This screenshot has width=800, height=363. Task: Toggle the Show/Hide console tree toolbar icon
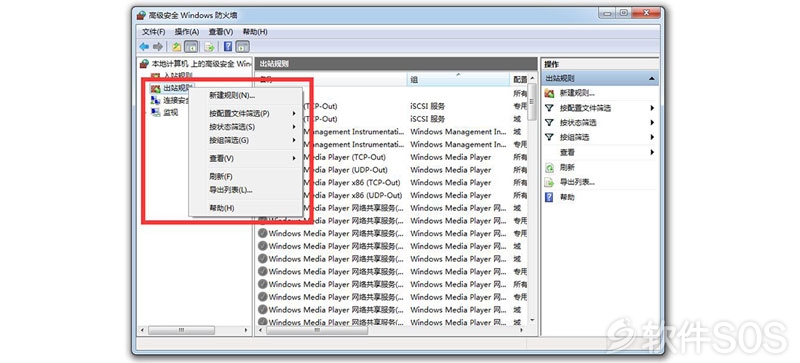(x=191, y=47)
